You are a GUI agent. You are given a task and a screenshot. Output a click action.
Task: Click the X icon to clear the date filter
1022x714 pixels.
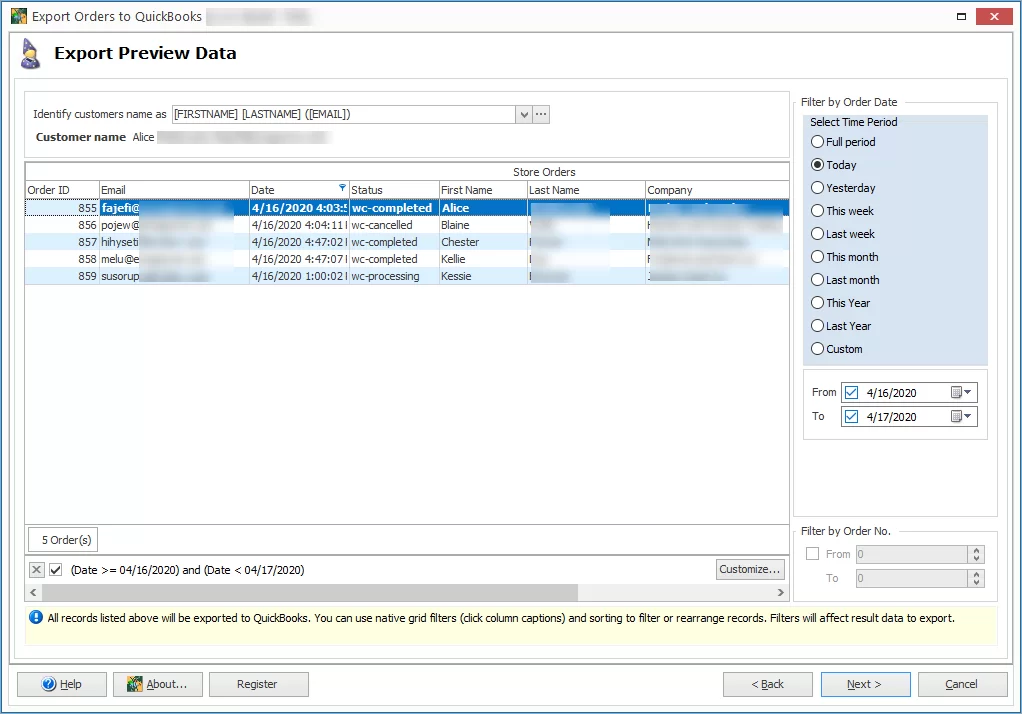pyautogui.click(x=36, y=569)
